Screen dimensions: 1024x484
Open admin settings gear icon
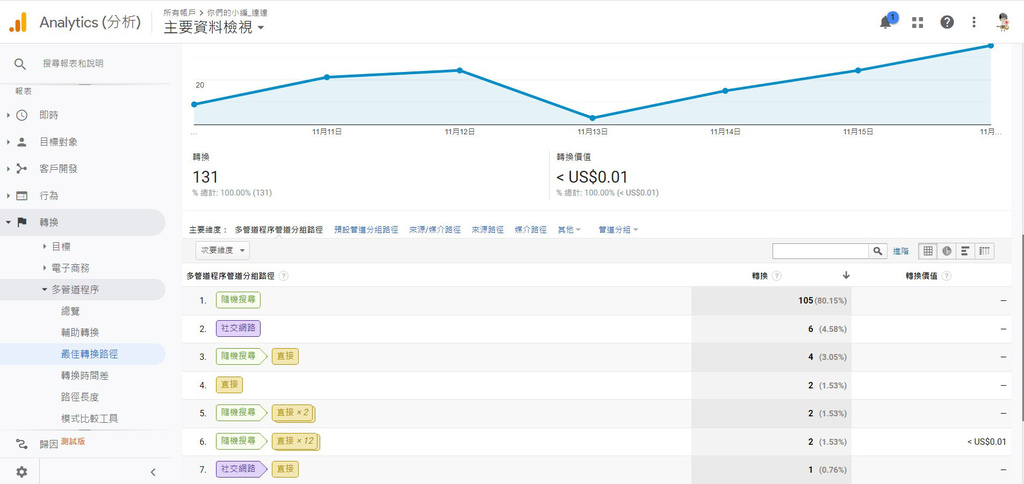pyautogui.click(x=22, y=472)
